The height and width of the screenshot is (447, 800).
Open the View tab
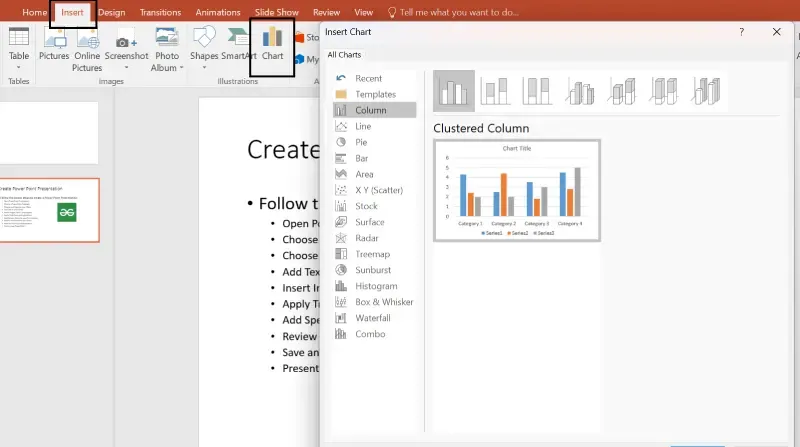363,12
